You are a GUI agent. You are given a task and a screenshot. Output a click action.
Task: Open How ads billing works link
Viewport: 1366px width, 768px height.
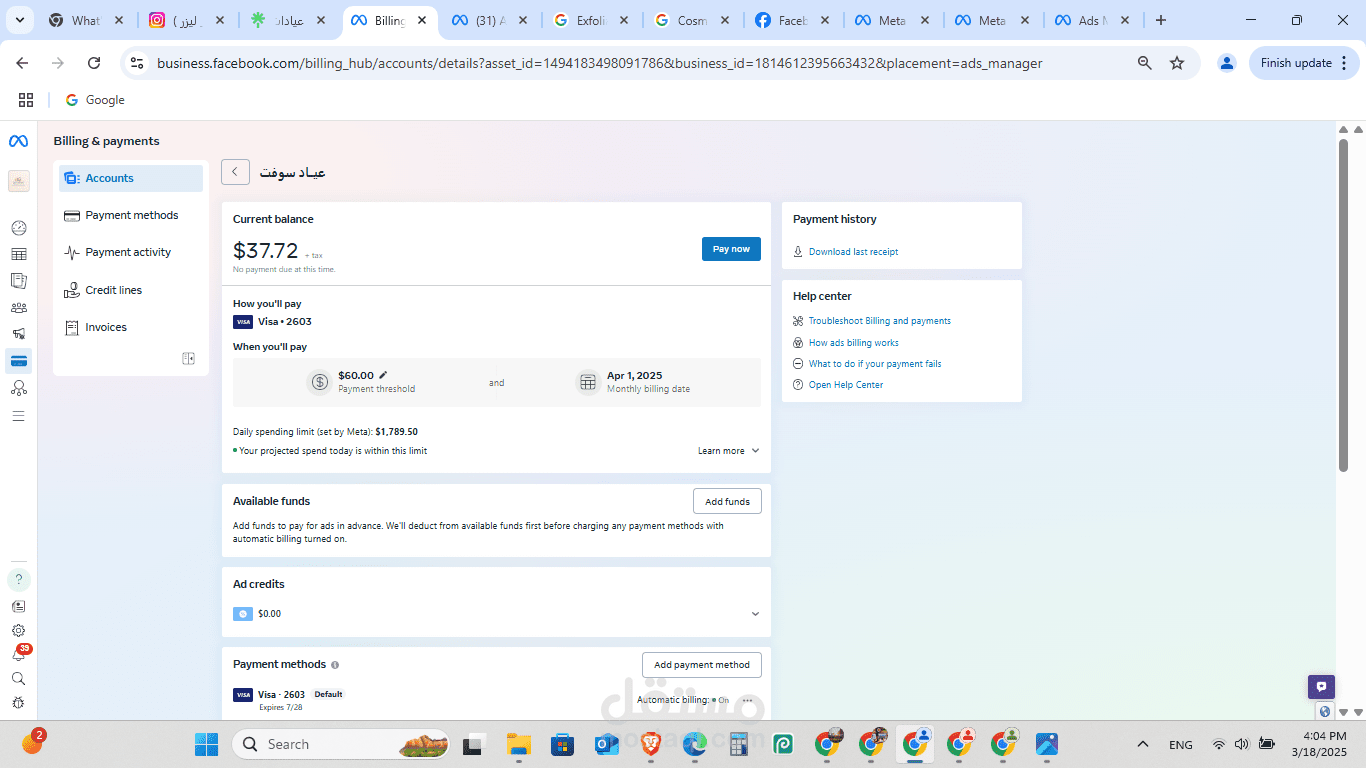tap(853, 343)
